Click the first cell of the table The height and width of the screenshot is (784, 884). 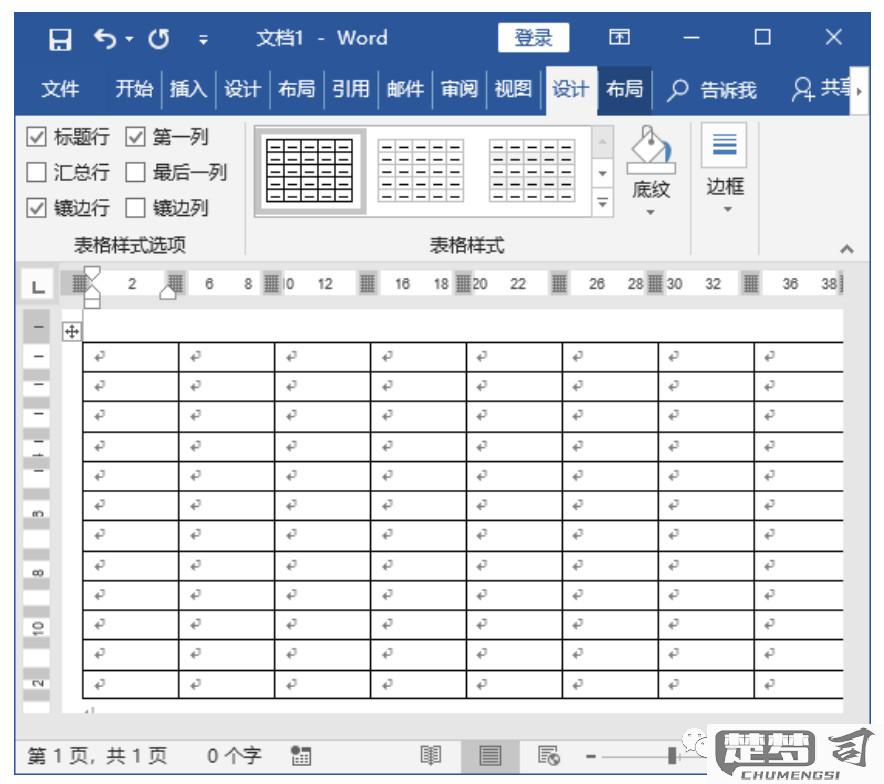131,357
